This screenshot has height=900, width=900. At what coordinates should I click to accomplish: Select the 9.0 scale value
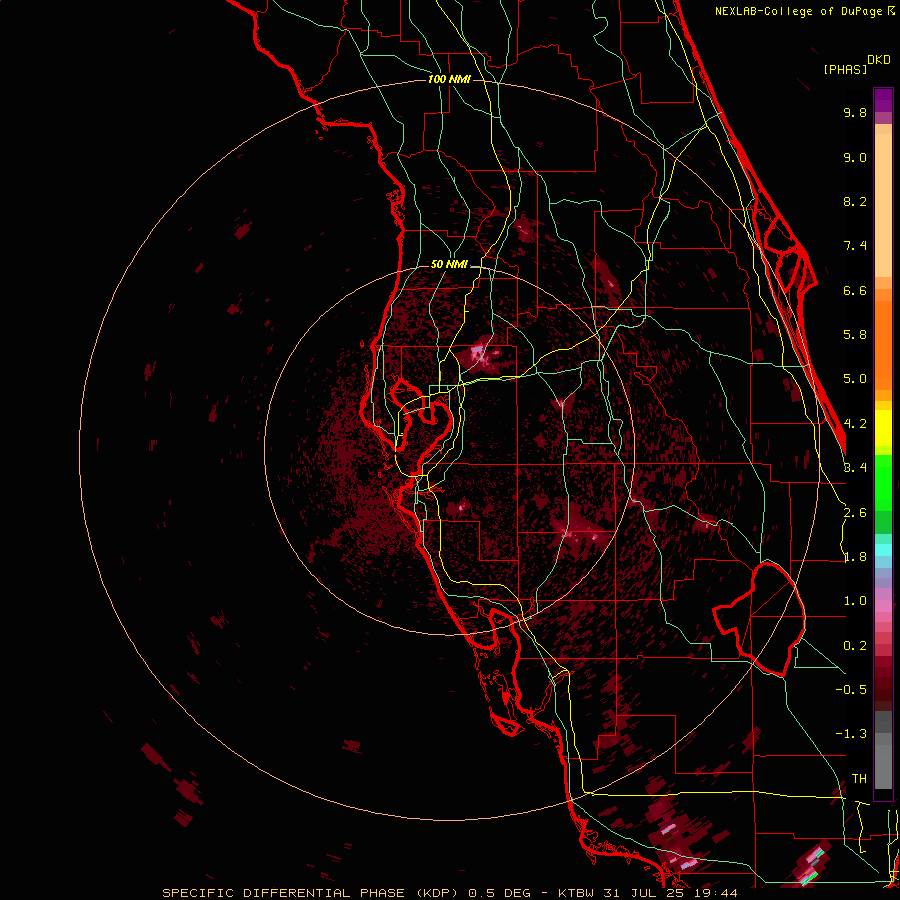click(x=855, y=157)
